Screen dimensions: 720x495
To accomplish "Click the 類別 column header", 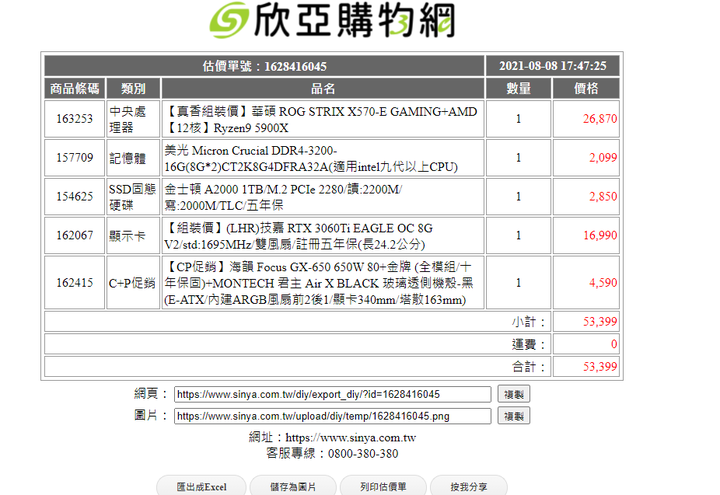I will (x=133, y=88).
